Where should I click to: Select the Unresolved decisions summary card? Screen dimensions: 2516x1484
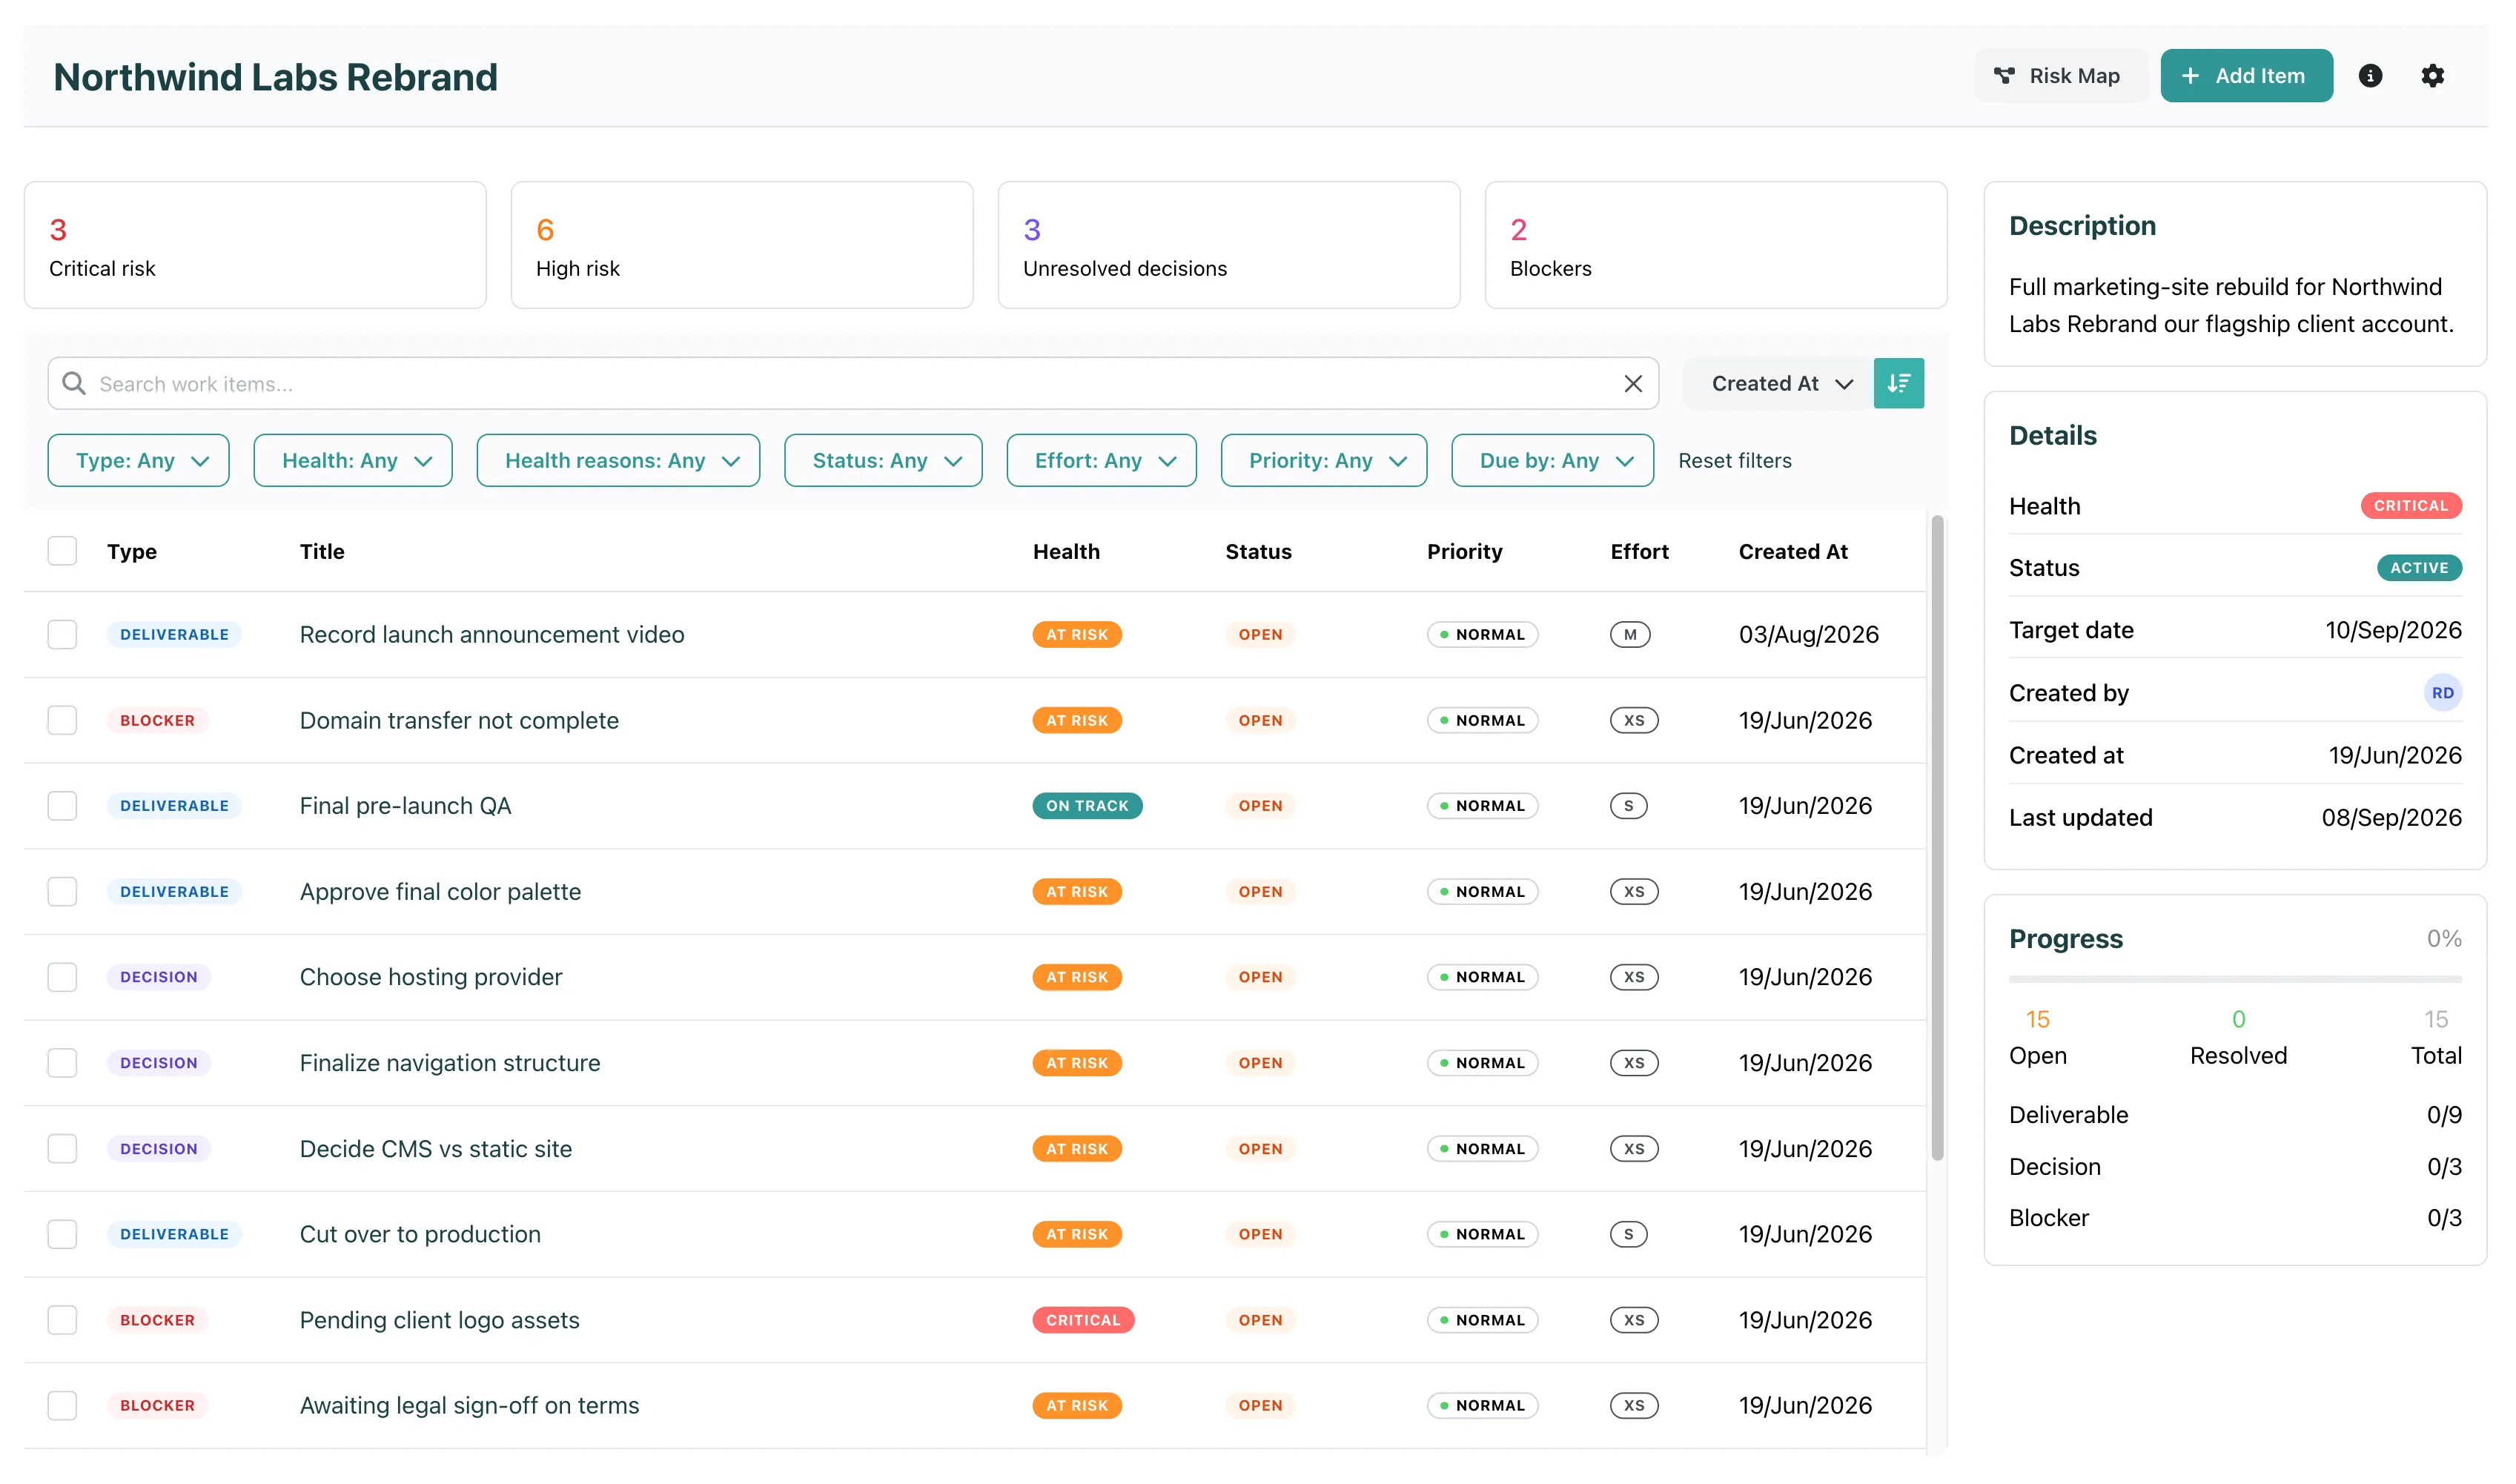(1229, 245)
